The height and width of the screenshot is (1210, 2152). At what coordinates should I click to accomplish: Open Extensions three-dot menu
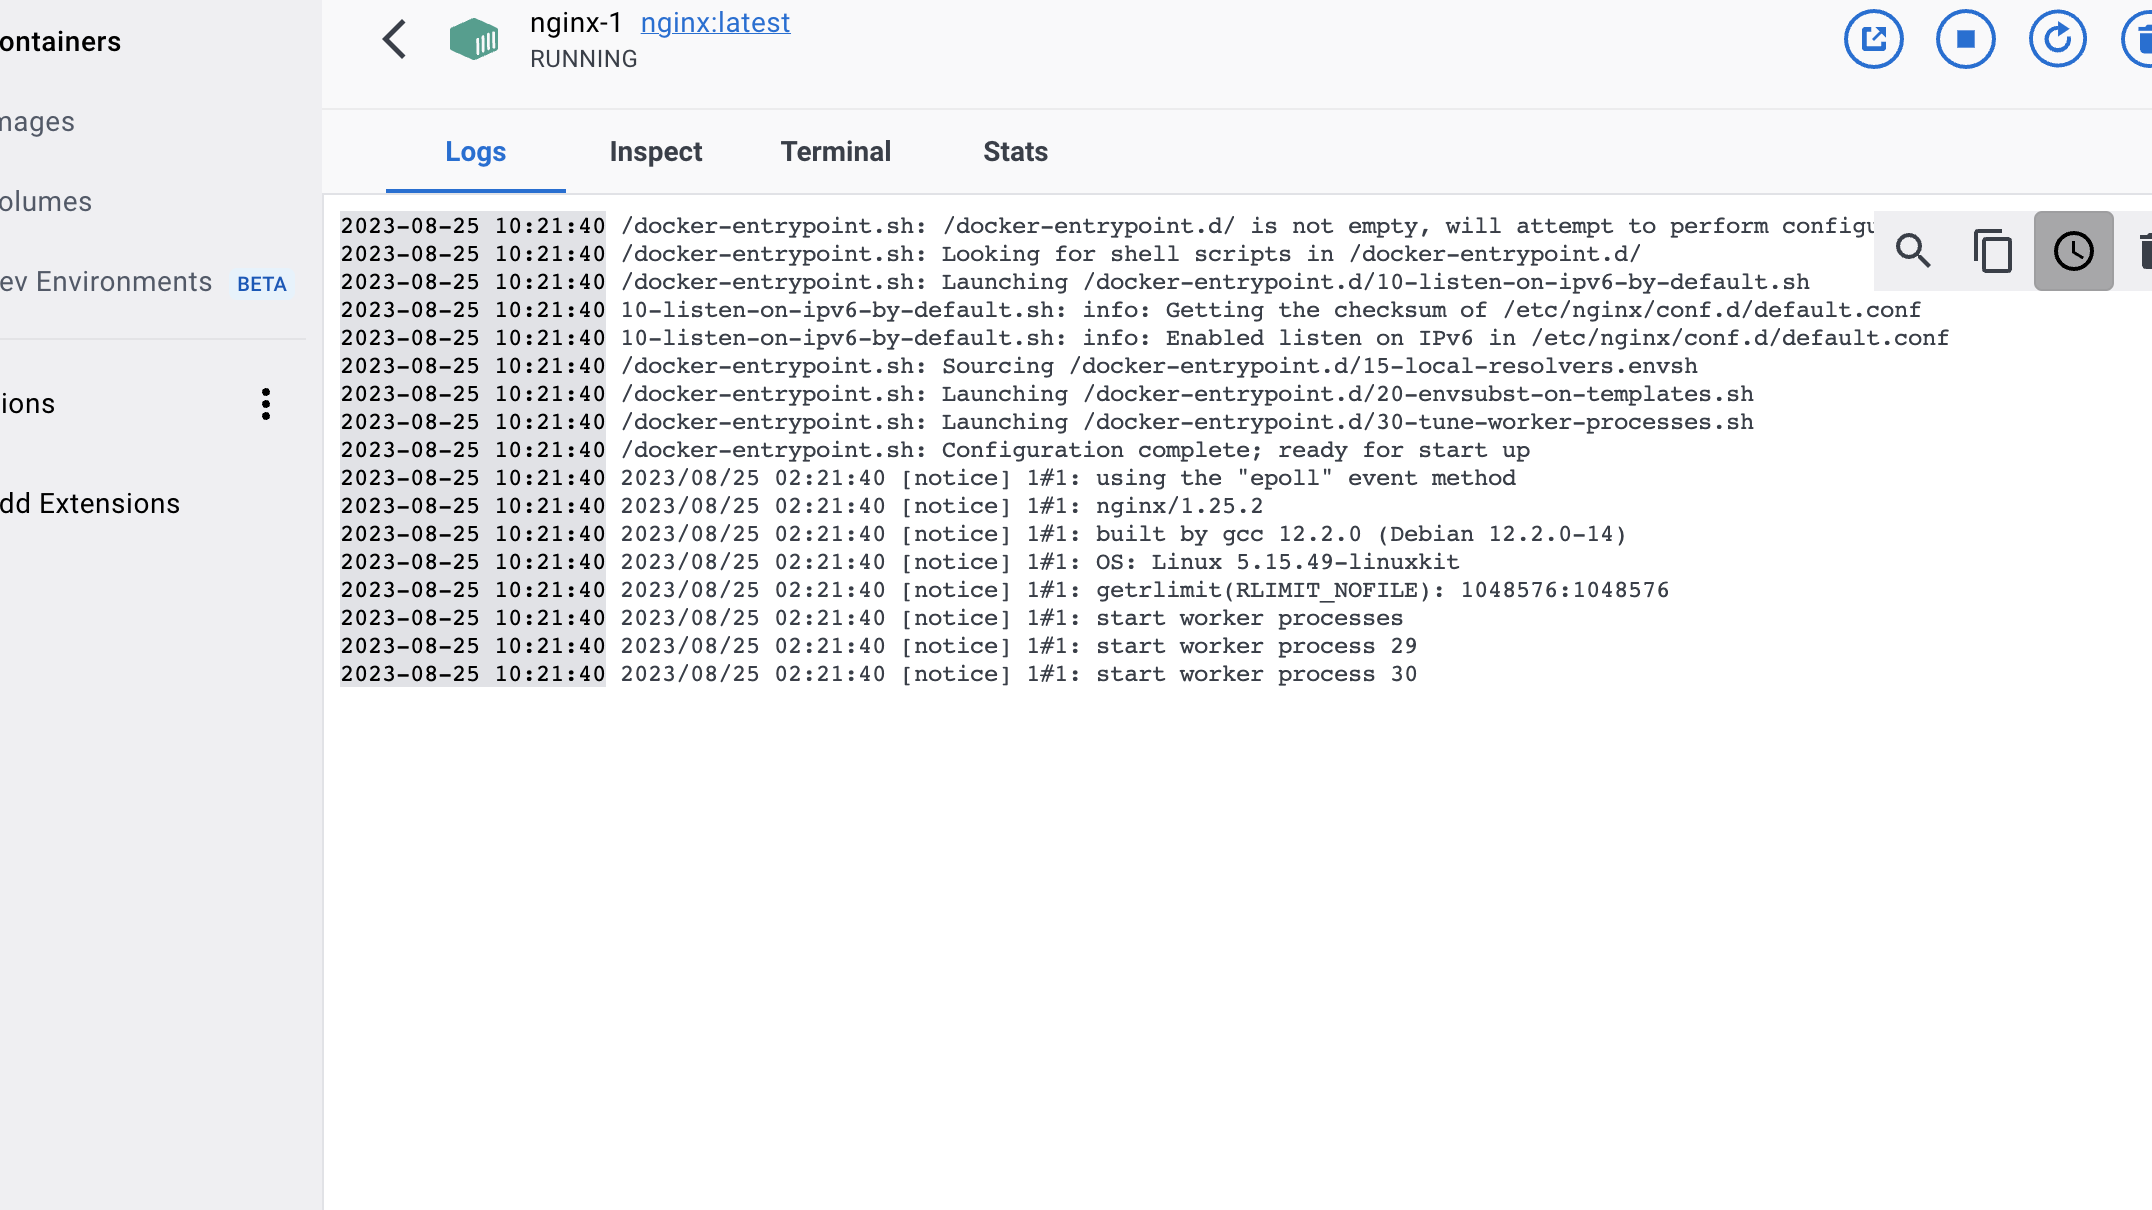[x=265, y=404]
